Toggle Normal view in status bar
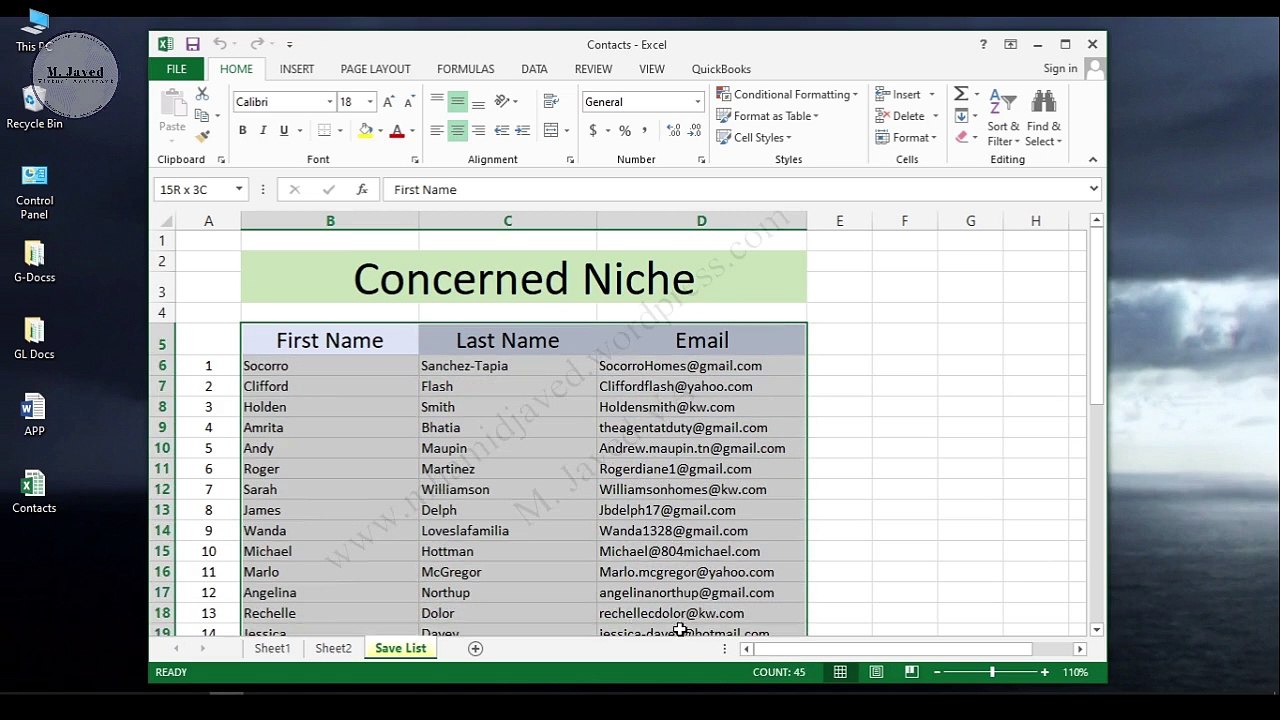 (x=840, y=672)
